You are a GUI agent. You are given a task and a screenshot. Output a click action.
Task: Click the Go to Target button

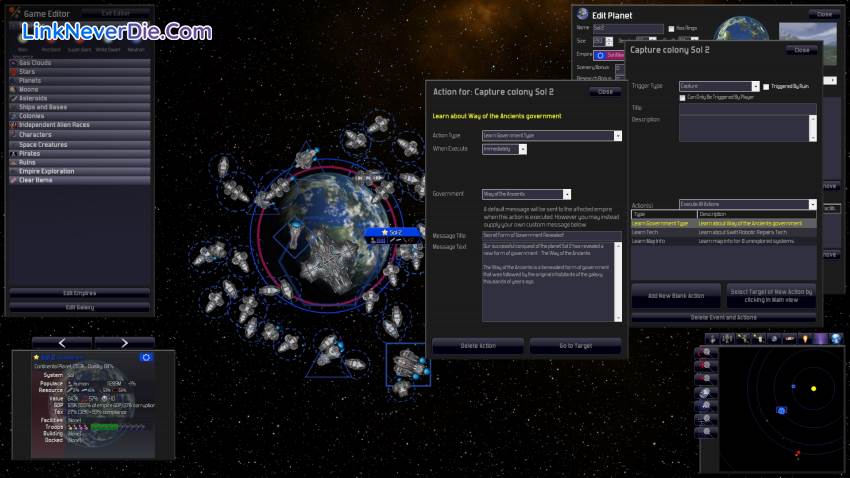point(576,346)
